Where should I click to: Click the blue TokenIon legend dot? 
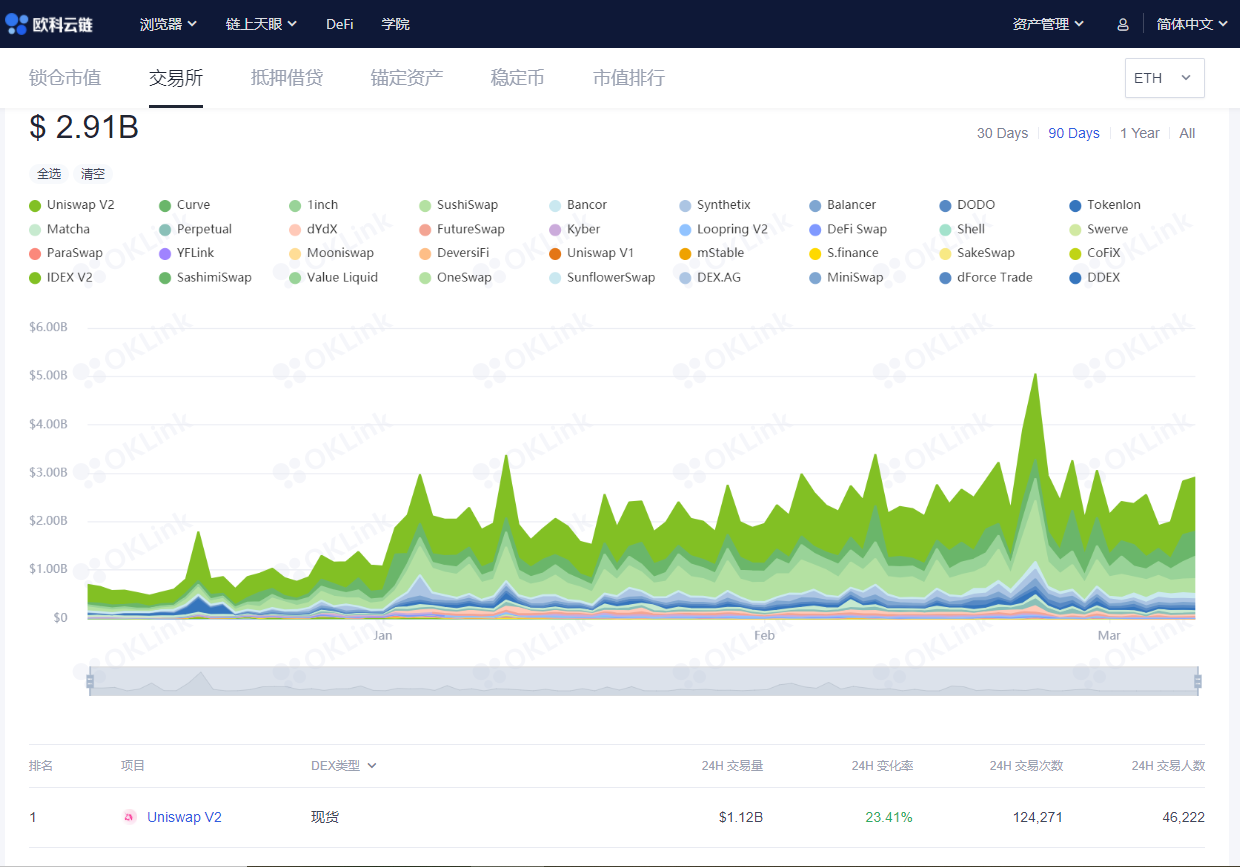[x=1075, y=205]
